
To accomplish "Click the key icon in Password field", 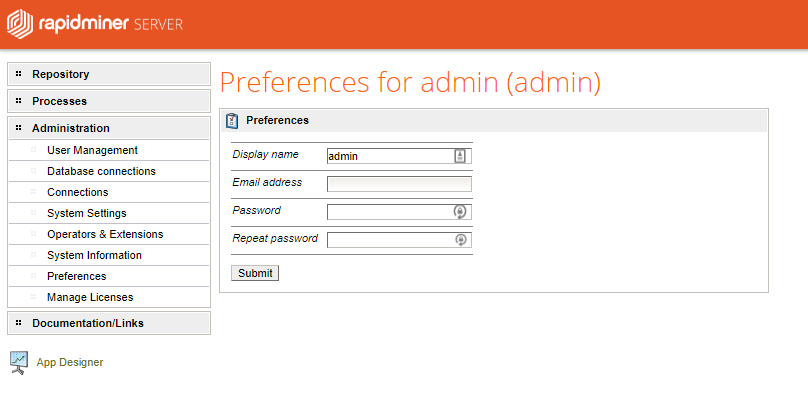I will [x=460, y=212].
